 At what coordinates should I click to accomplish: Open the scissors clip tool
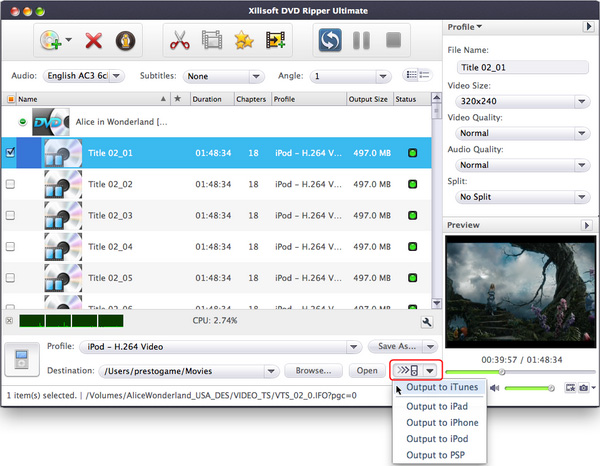click(180, 41)
